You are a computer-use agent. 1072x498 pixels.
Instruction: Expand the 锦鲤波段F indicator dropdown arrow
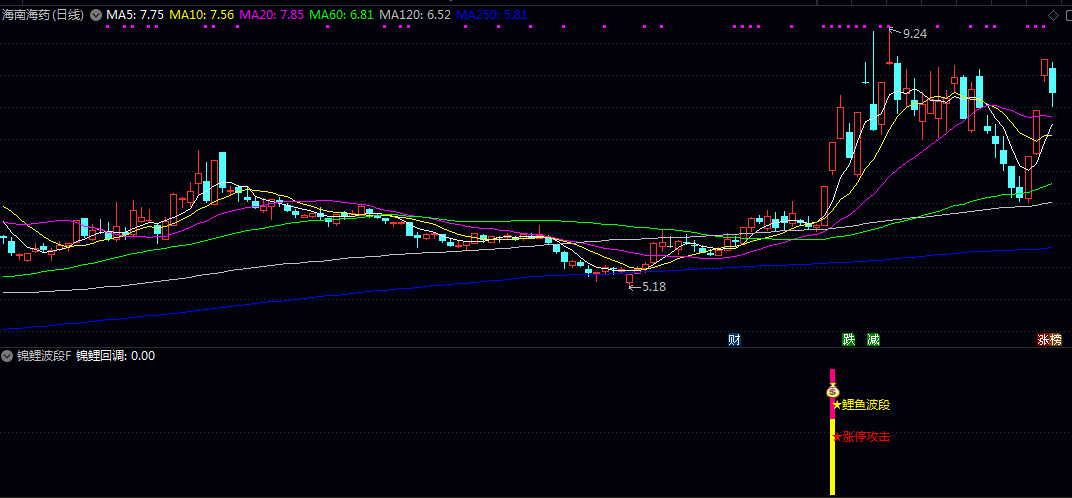(7, 356)
